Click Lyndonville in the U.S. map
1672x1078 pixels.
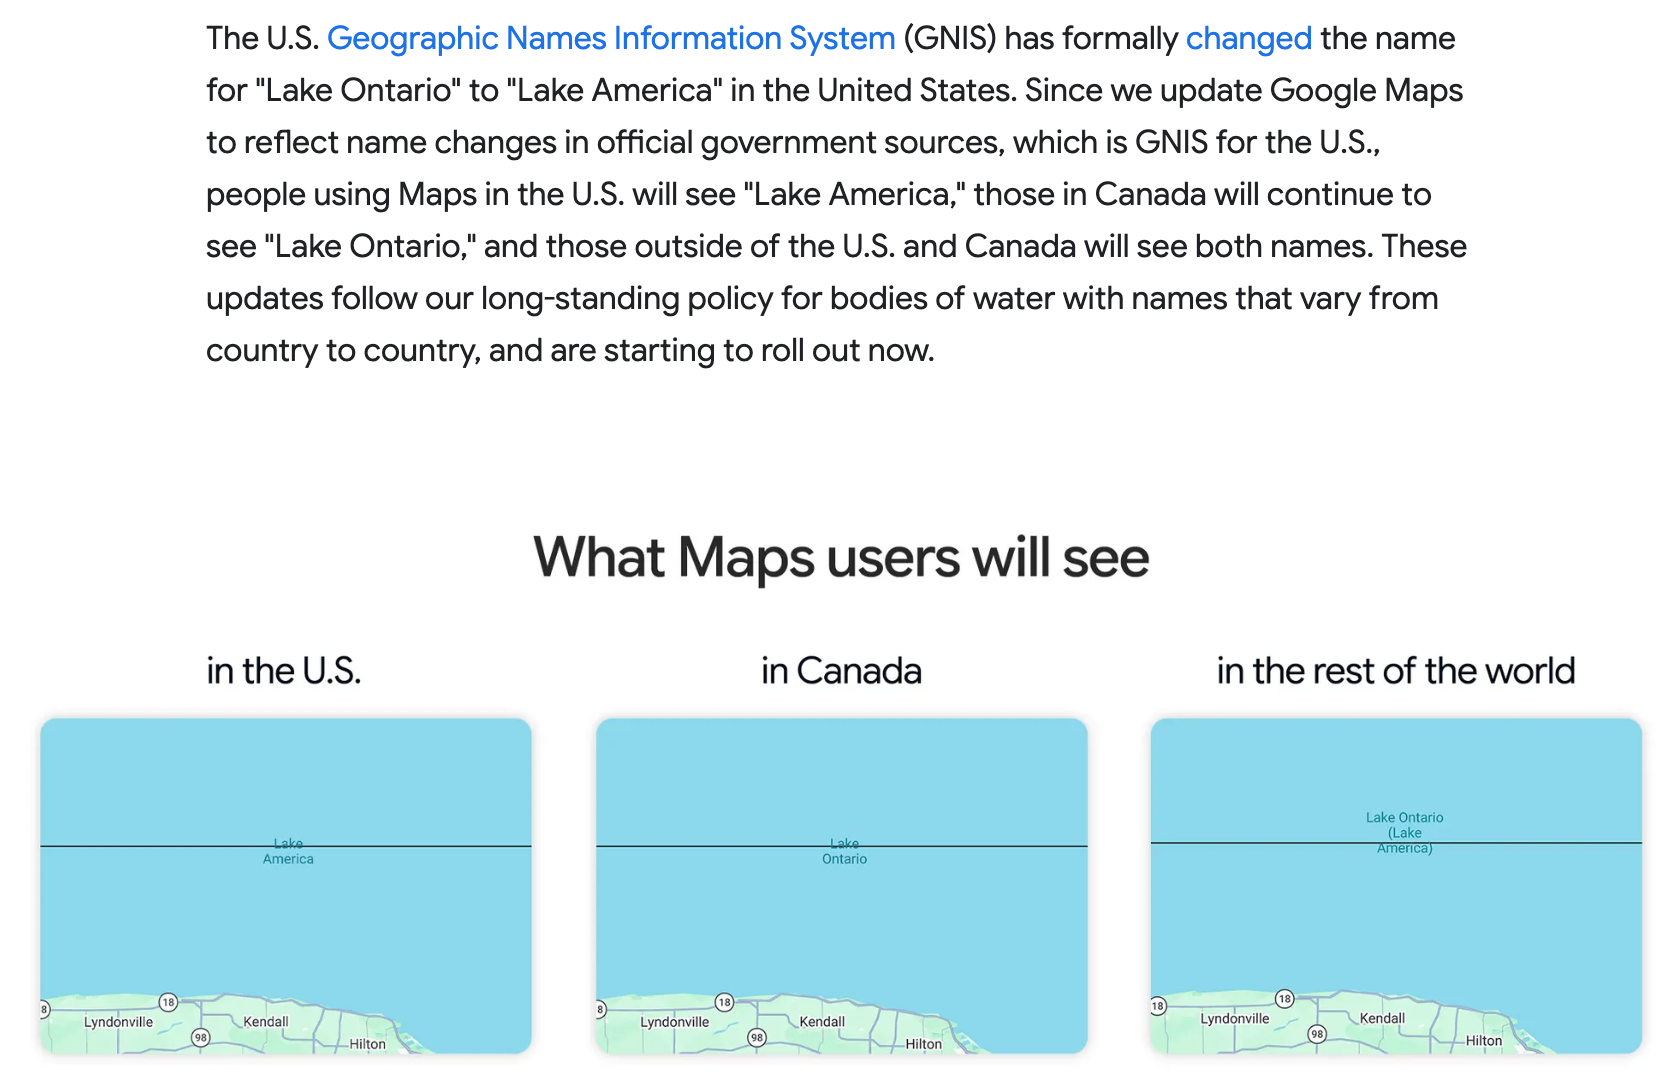(119, 1022)
